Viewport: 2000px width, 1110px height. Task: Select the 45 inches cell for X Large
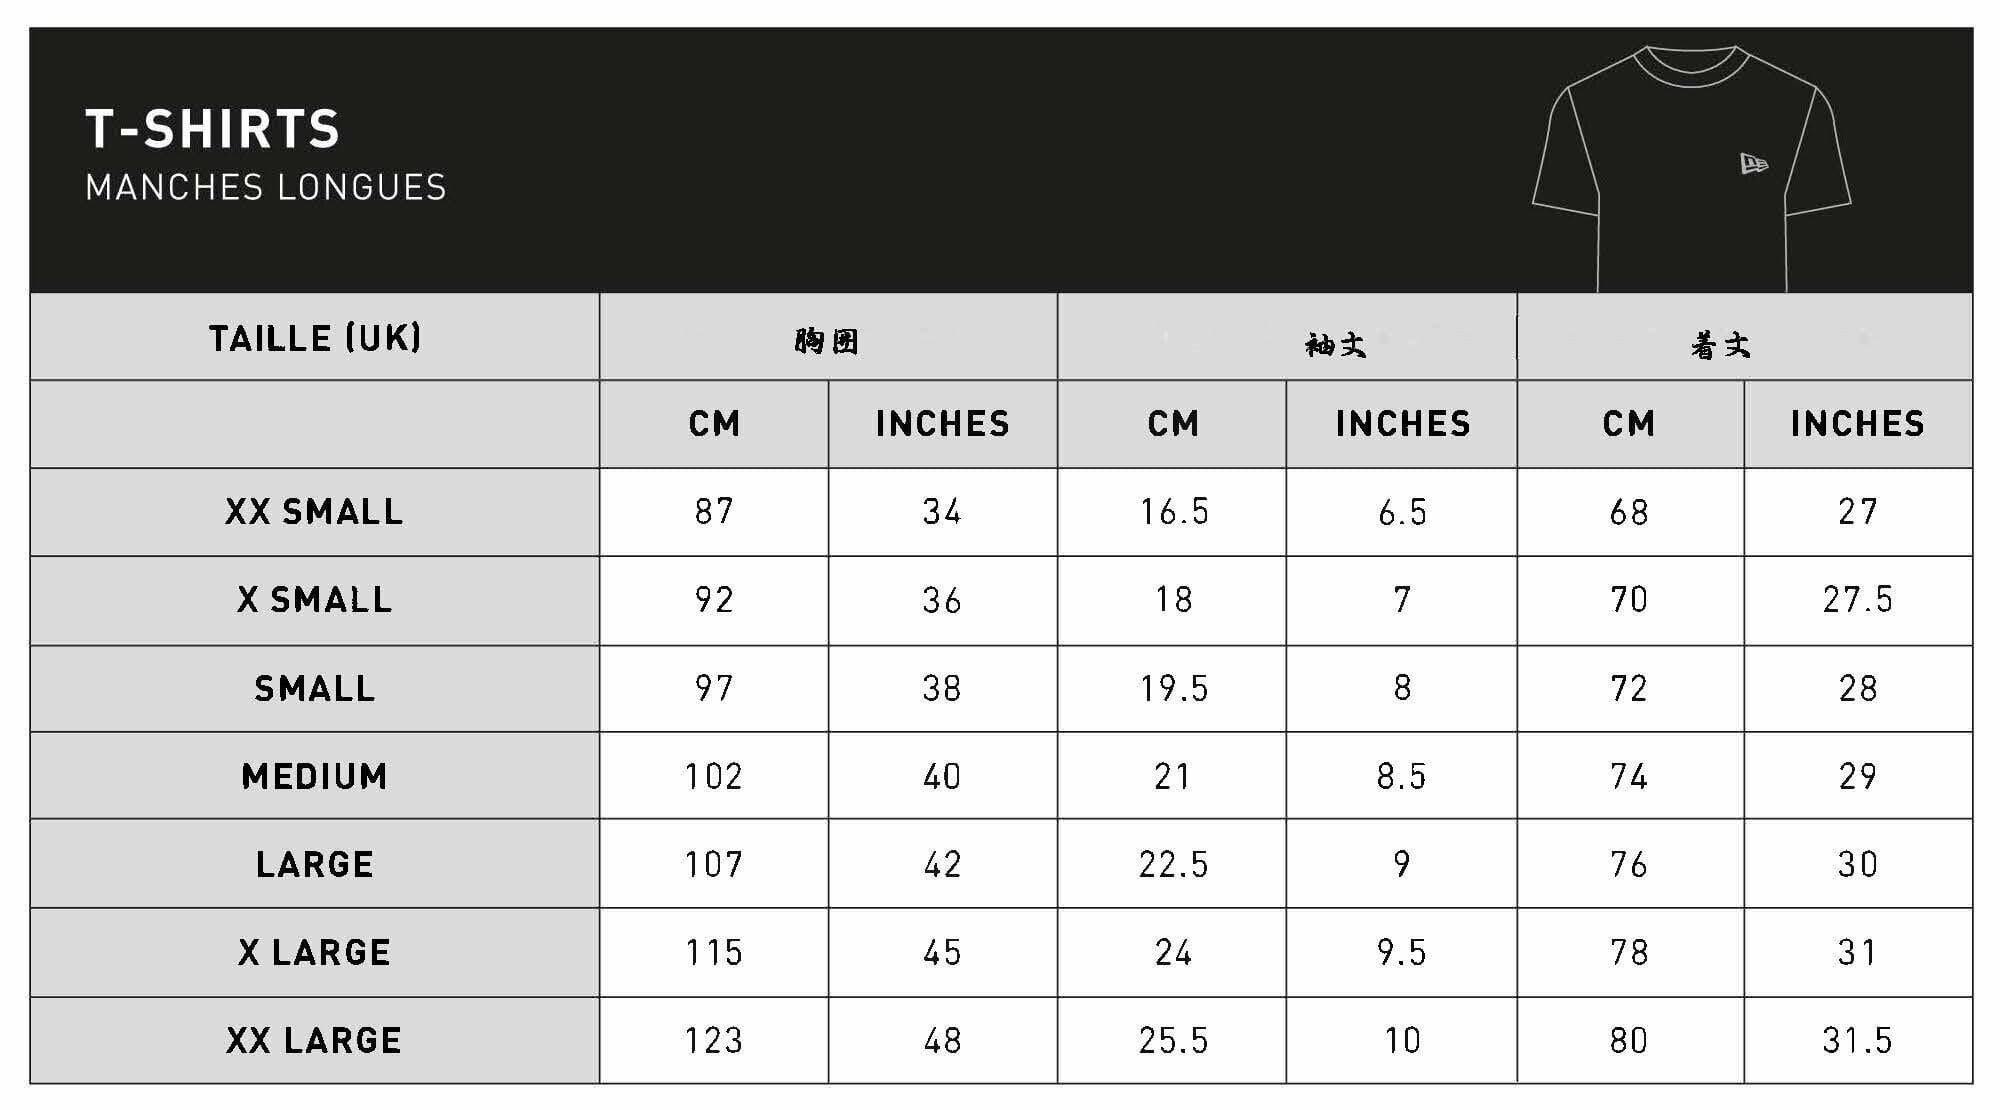point(942,953)
